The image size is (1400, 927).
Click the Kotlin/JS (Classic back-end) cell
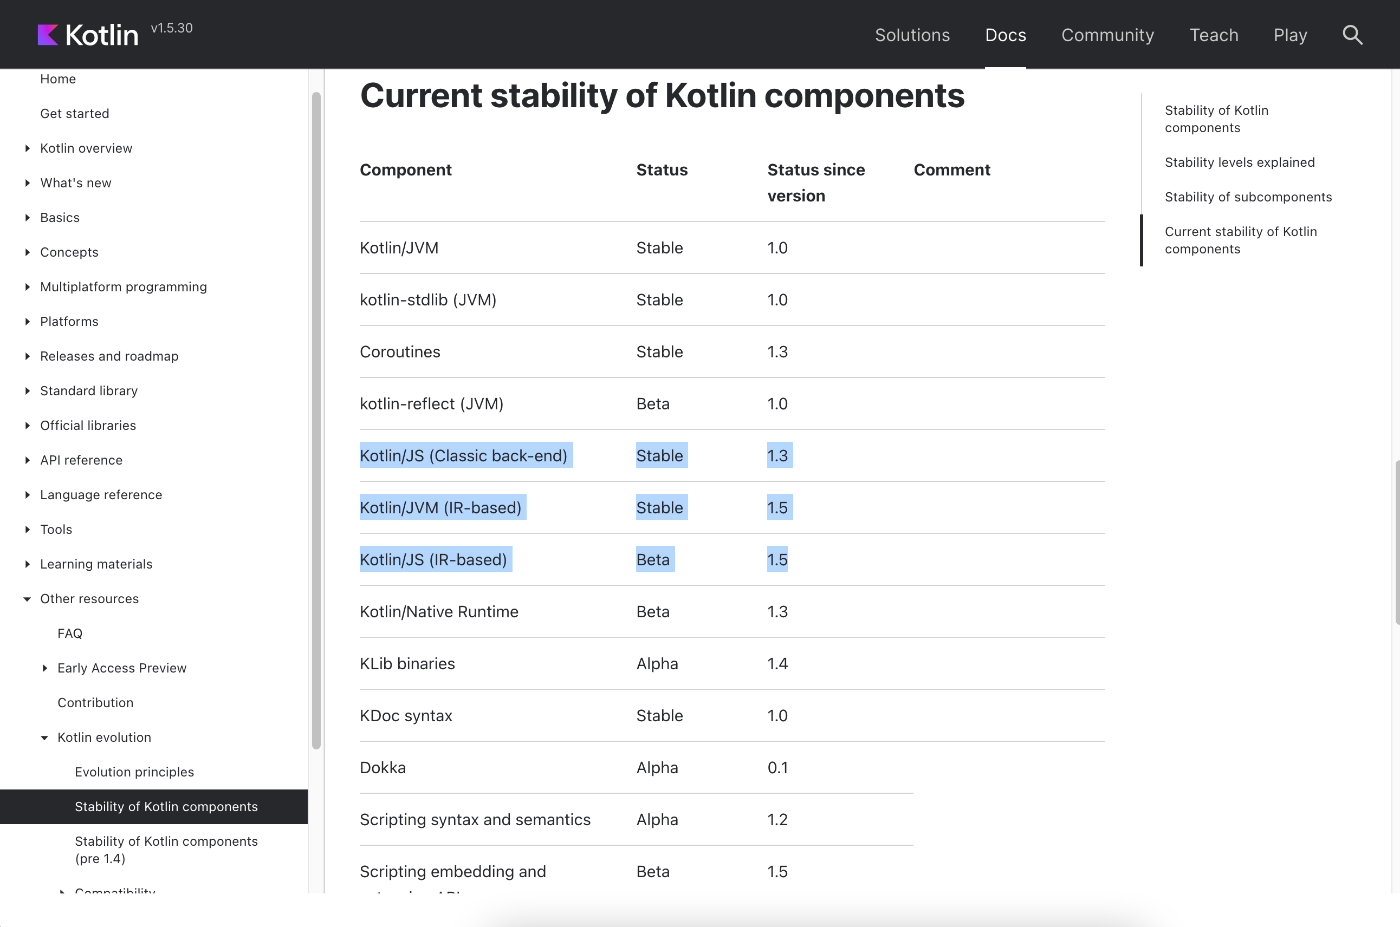click(x=464, y=456)
